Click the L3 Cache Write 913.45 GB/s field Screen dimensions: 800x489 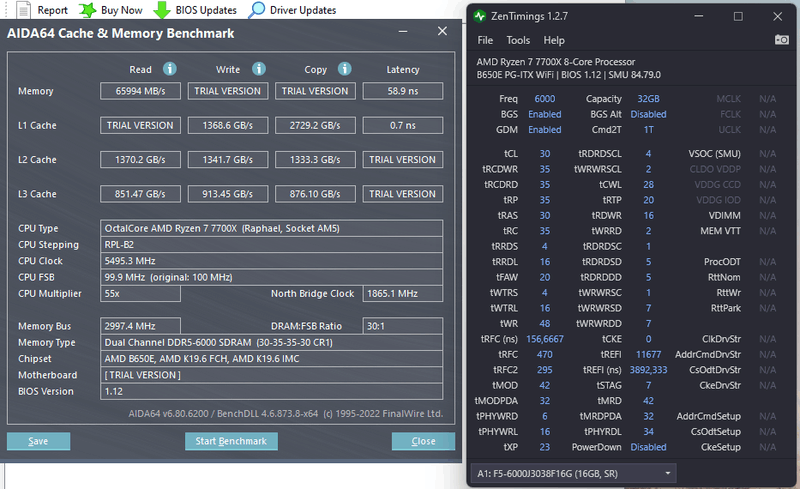(228, 193)
